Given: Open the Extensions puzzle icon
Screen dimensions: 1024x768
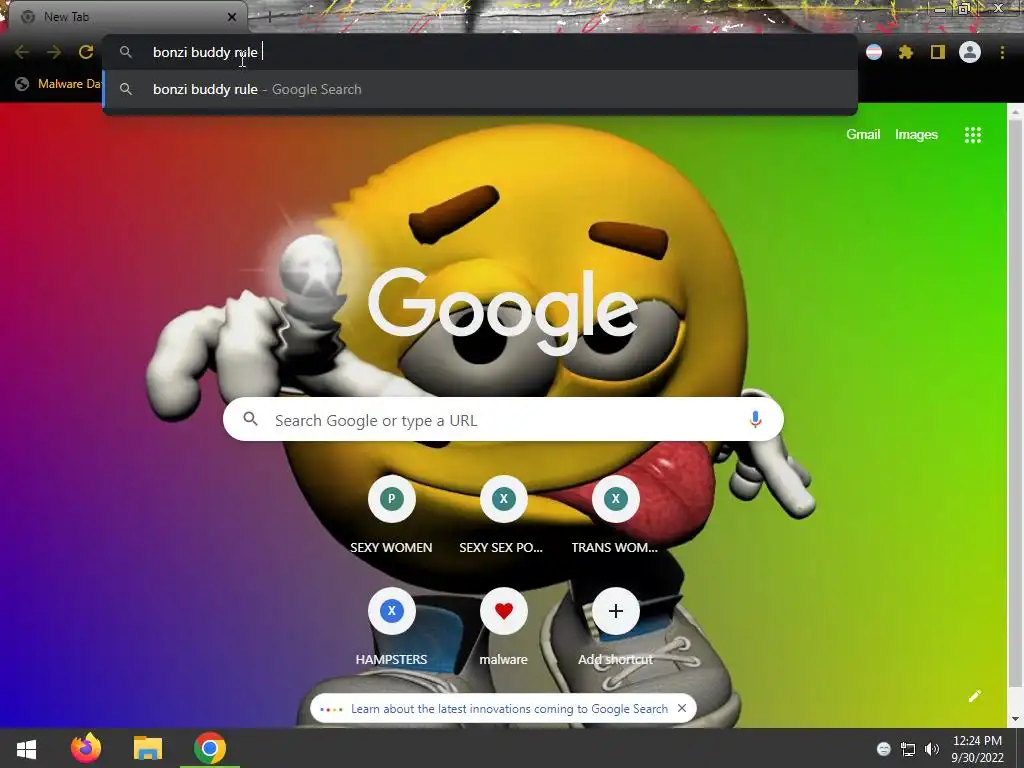Looking at the screenshot, I should 905,52.
